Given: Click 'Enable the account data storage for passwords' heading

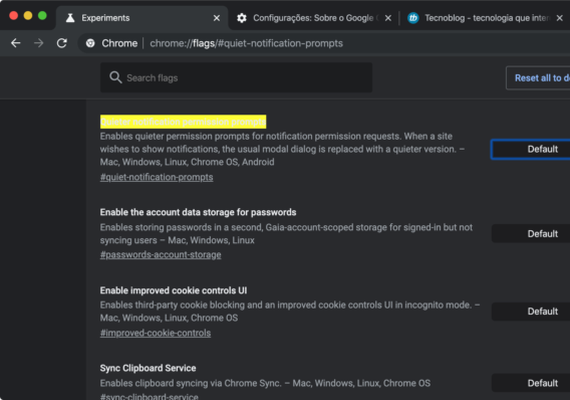Looking at the screenshot, I should pyautogui.click(x=198, y=212).
